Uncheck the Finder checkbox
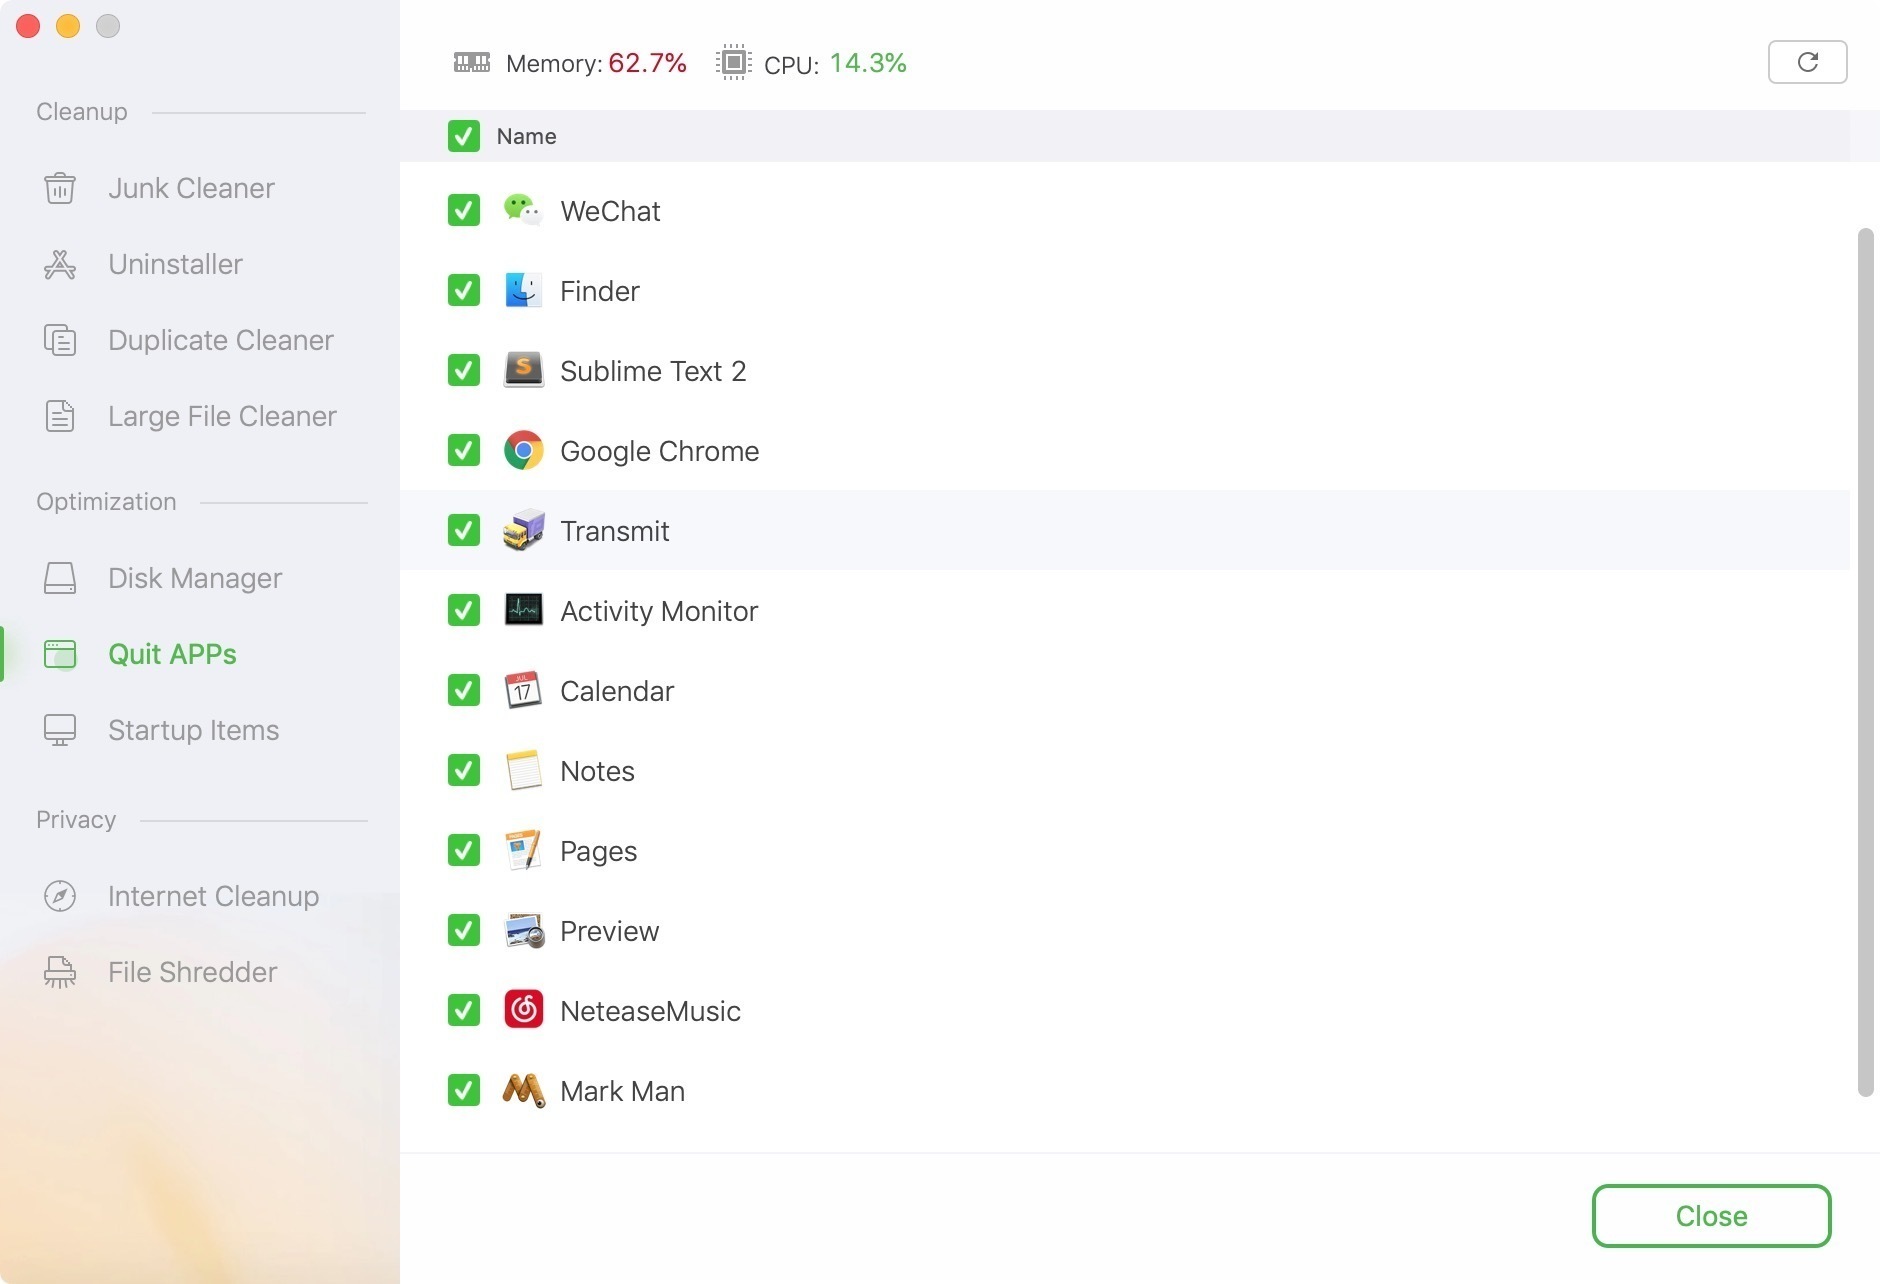Image resolution: width=1880 pixels, height=1284 pixels. (464, 290)
